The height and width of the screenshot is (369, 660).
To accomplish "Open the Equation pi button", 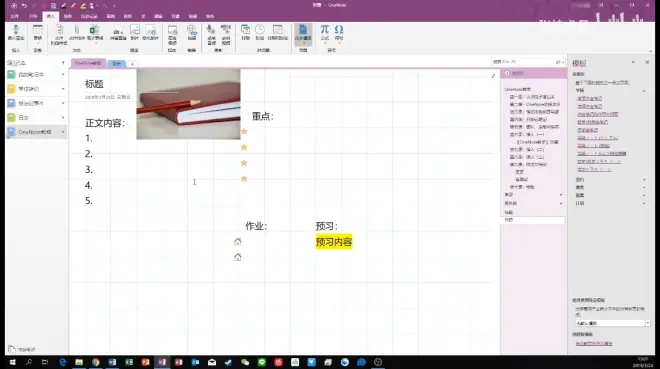I will (x=325, y=32).
